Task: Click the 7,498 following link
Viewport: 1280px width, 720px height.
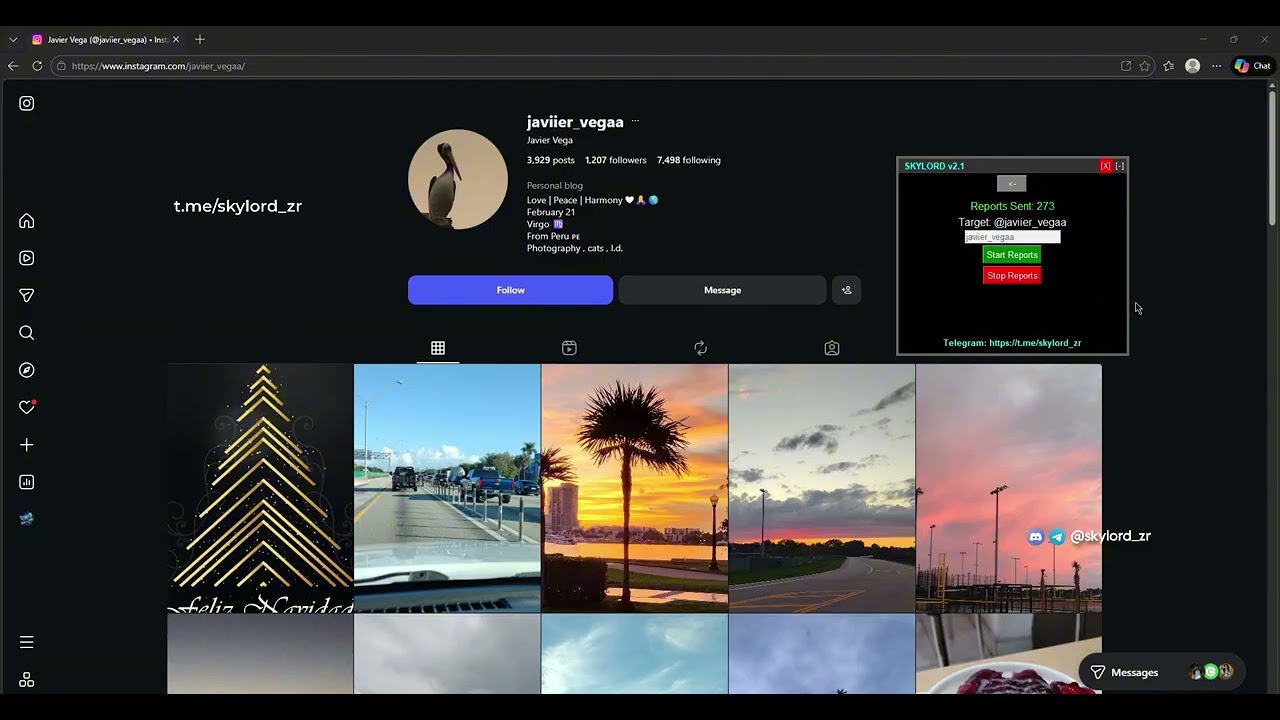Action: 689,160
